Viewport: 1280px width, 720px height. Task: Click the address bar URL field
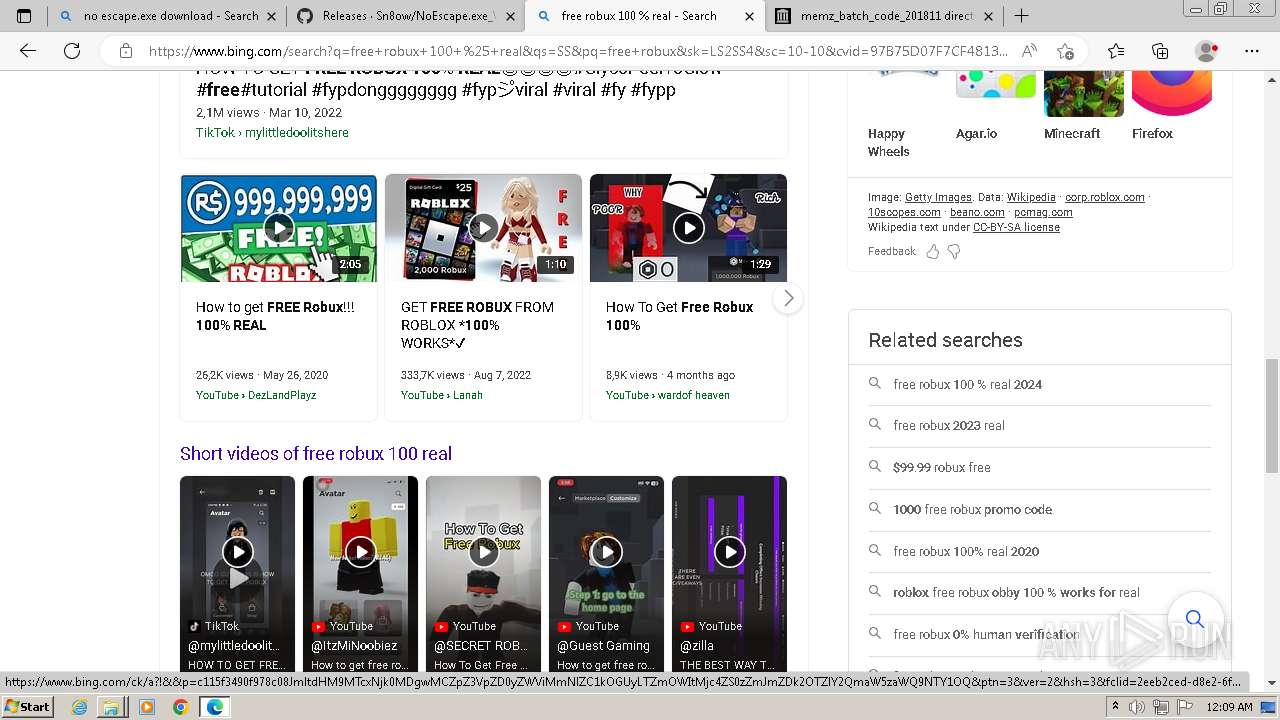578,51
